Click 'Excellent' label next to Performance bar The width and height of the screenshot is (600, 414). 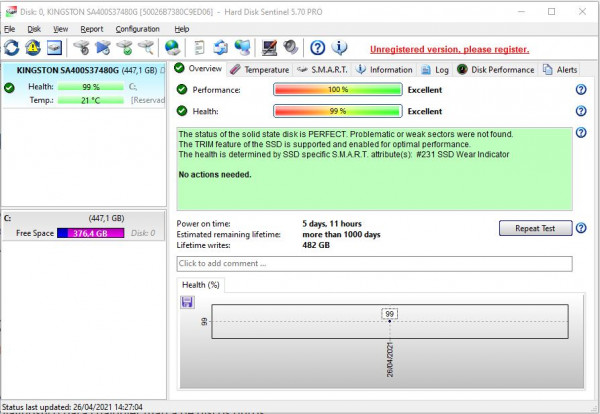pos(425,90)
